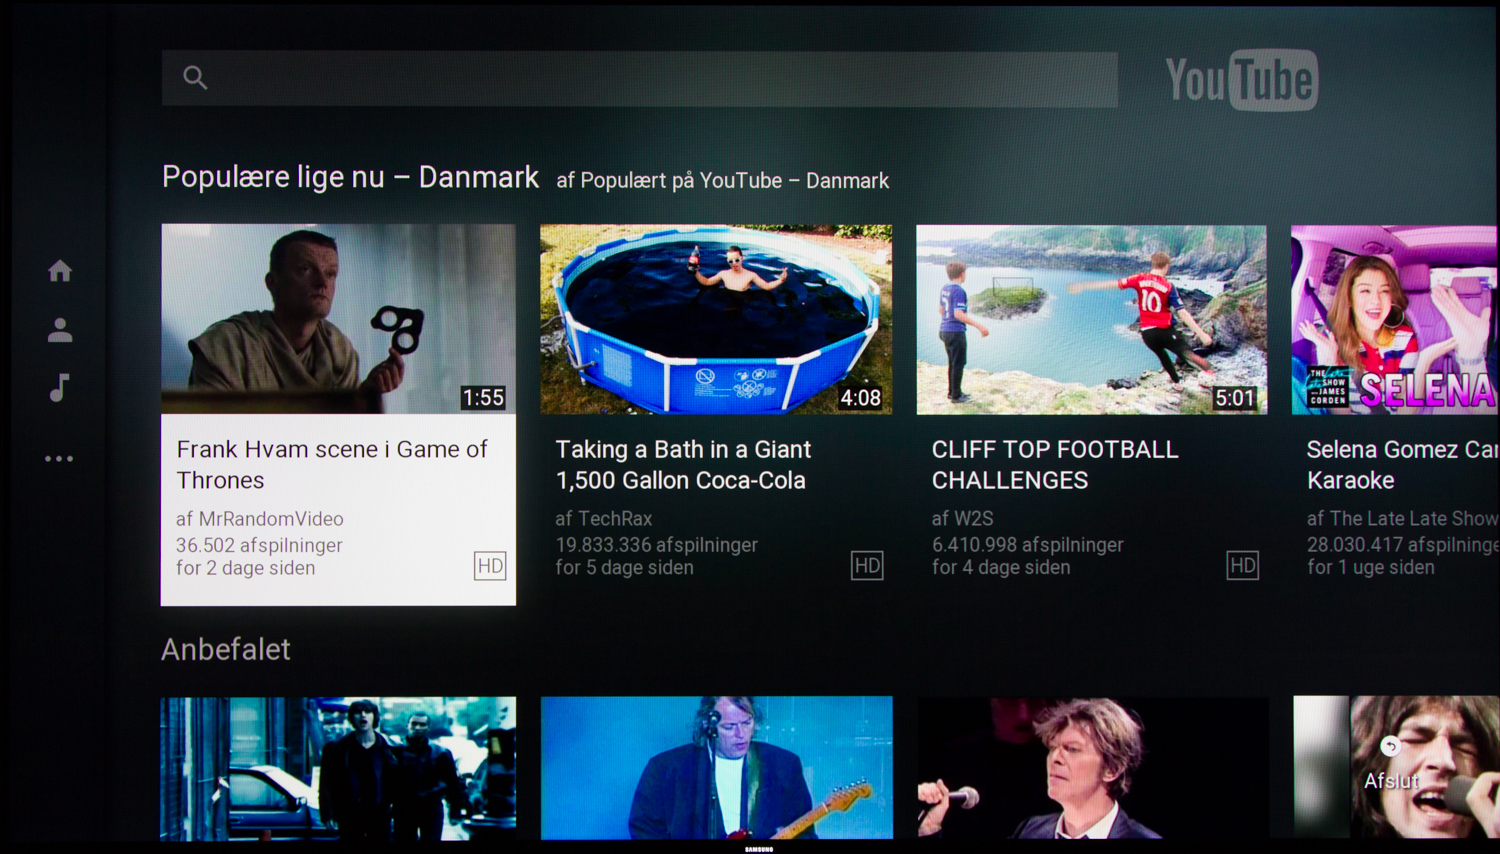Play Selena Gomez Carpool Karaoke thumbnail

pyautogui.click(x=1395, y=319)
